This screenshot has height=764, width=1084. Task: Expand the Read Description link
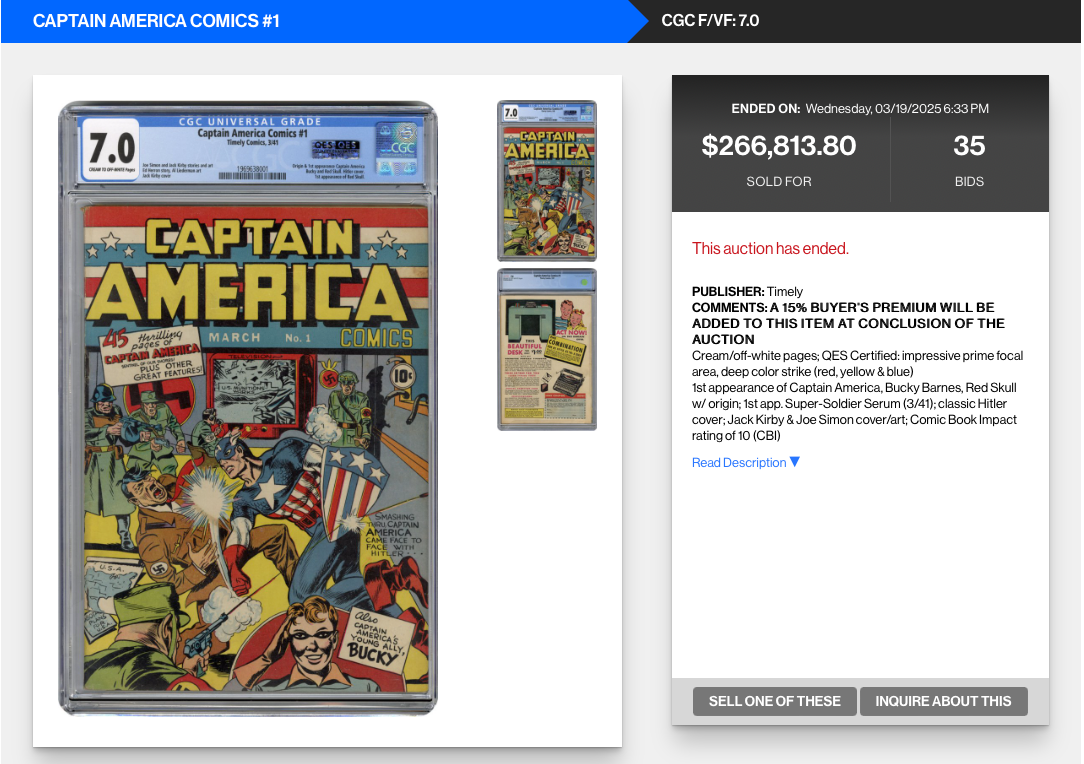pyautogui.click(x=739, y=463)
